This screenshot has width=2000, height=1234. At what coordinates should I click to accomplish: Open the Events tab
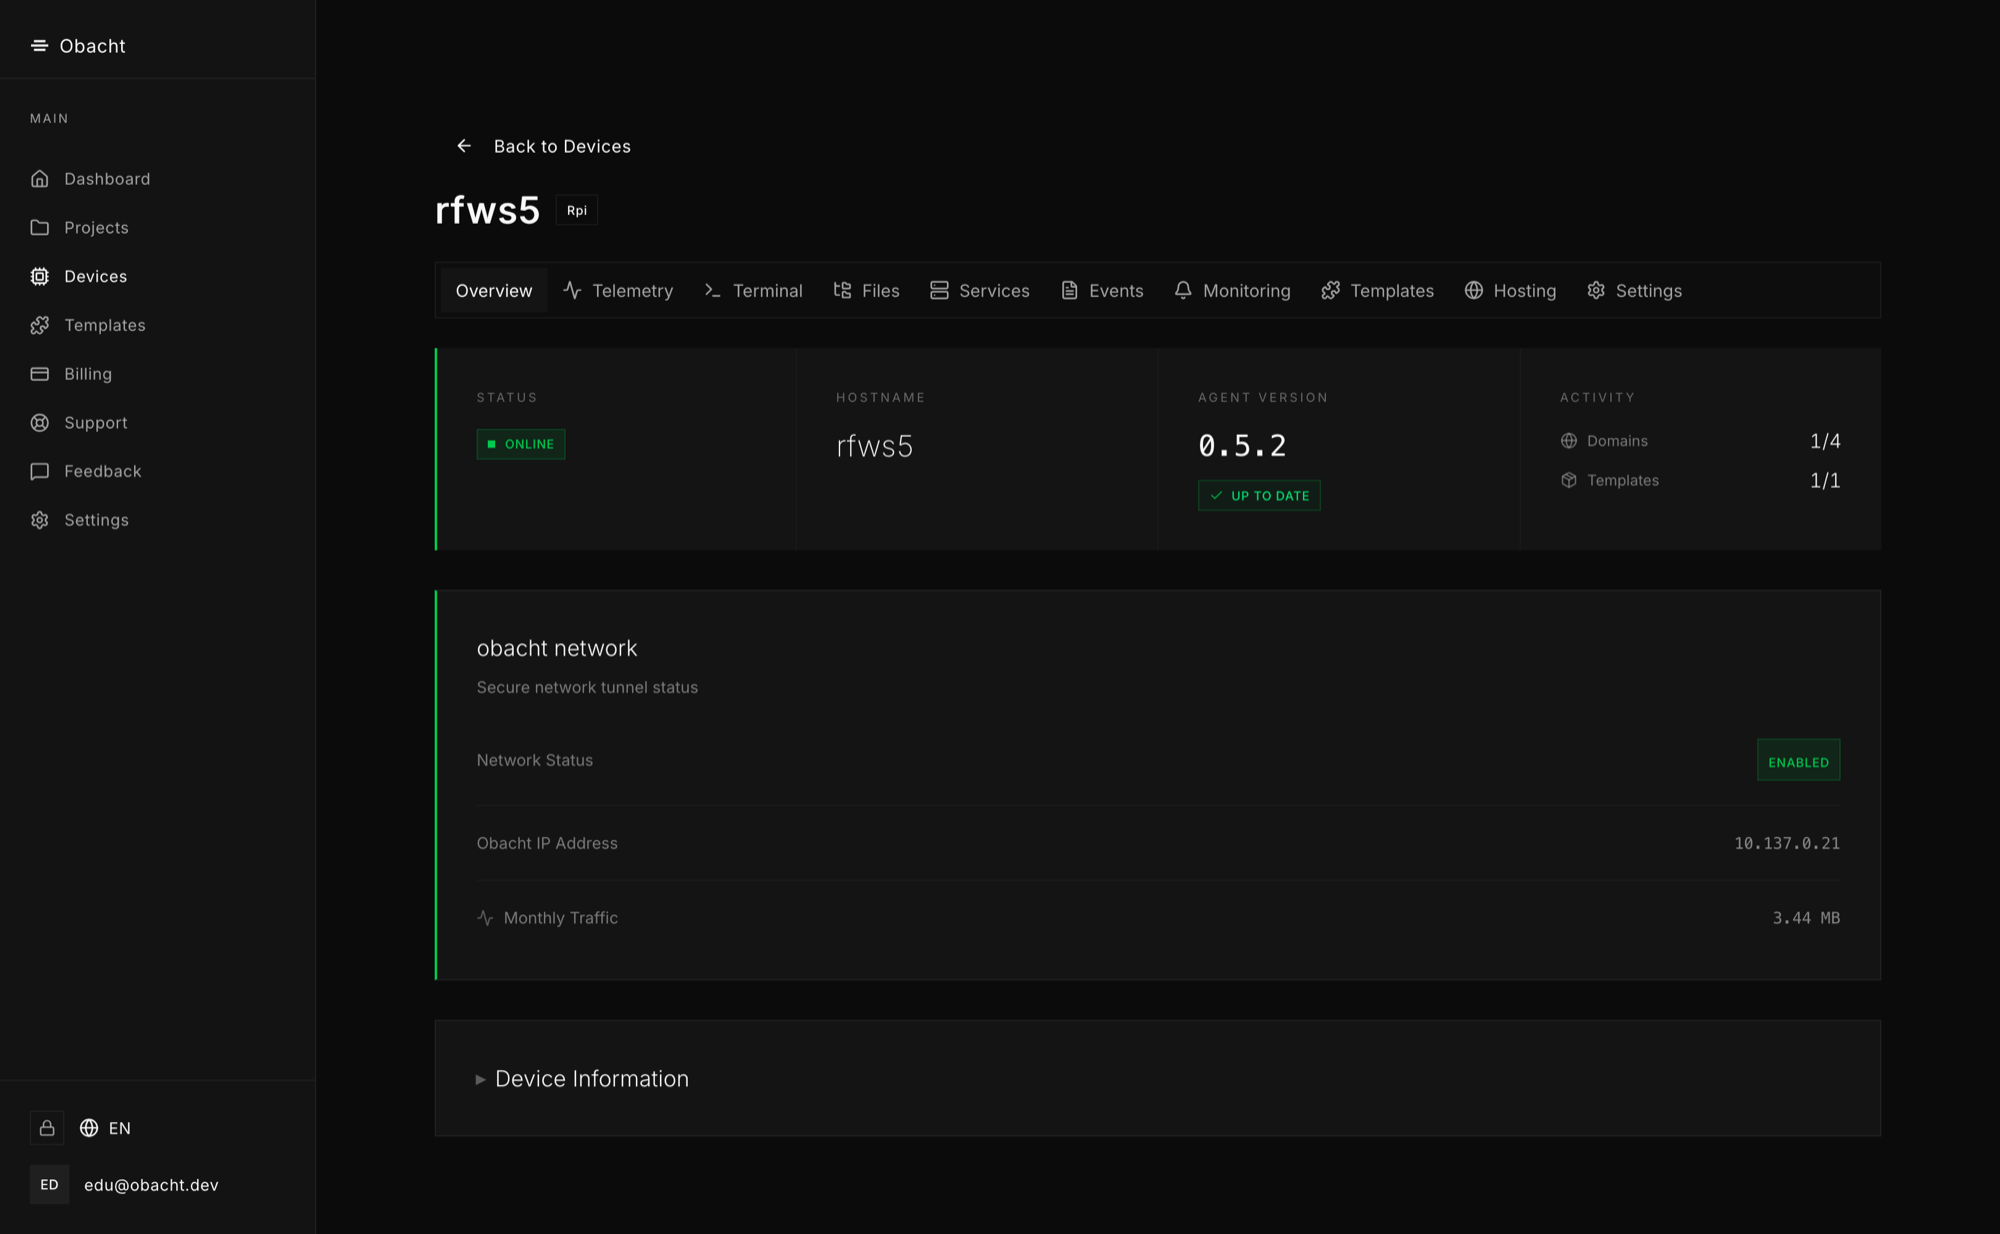pos(1102,291)
